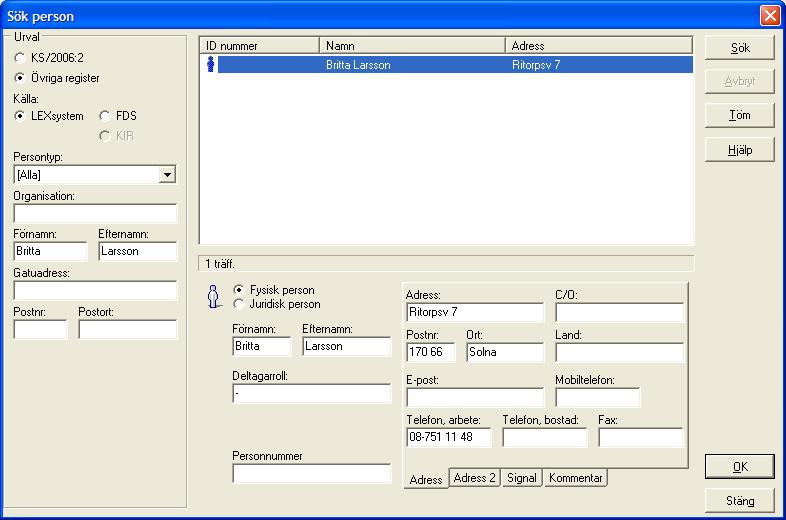Click the Gatuadress search field
Screen dimensions: 786x520
pyautogui.click(x=95, y=290)
